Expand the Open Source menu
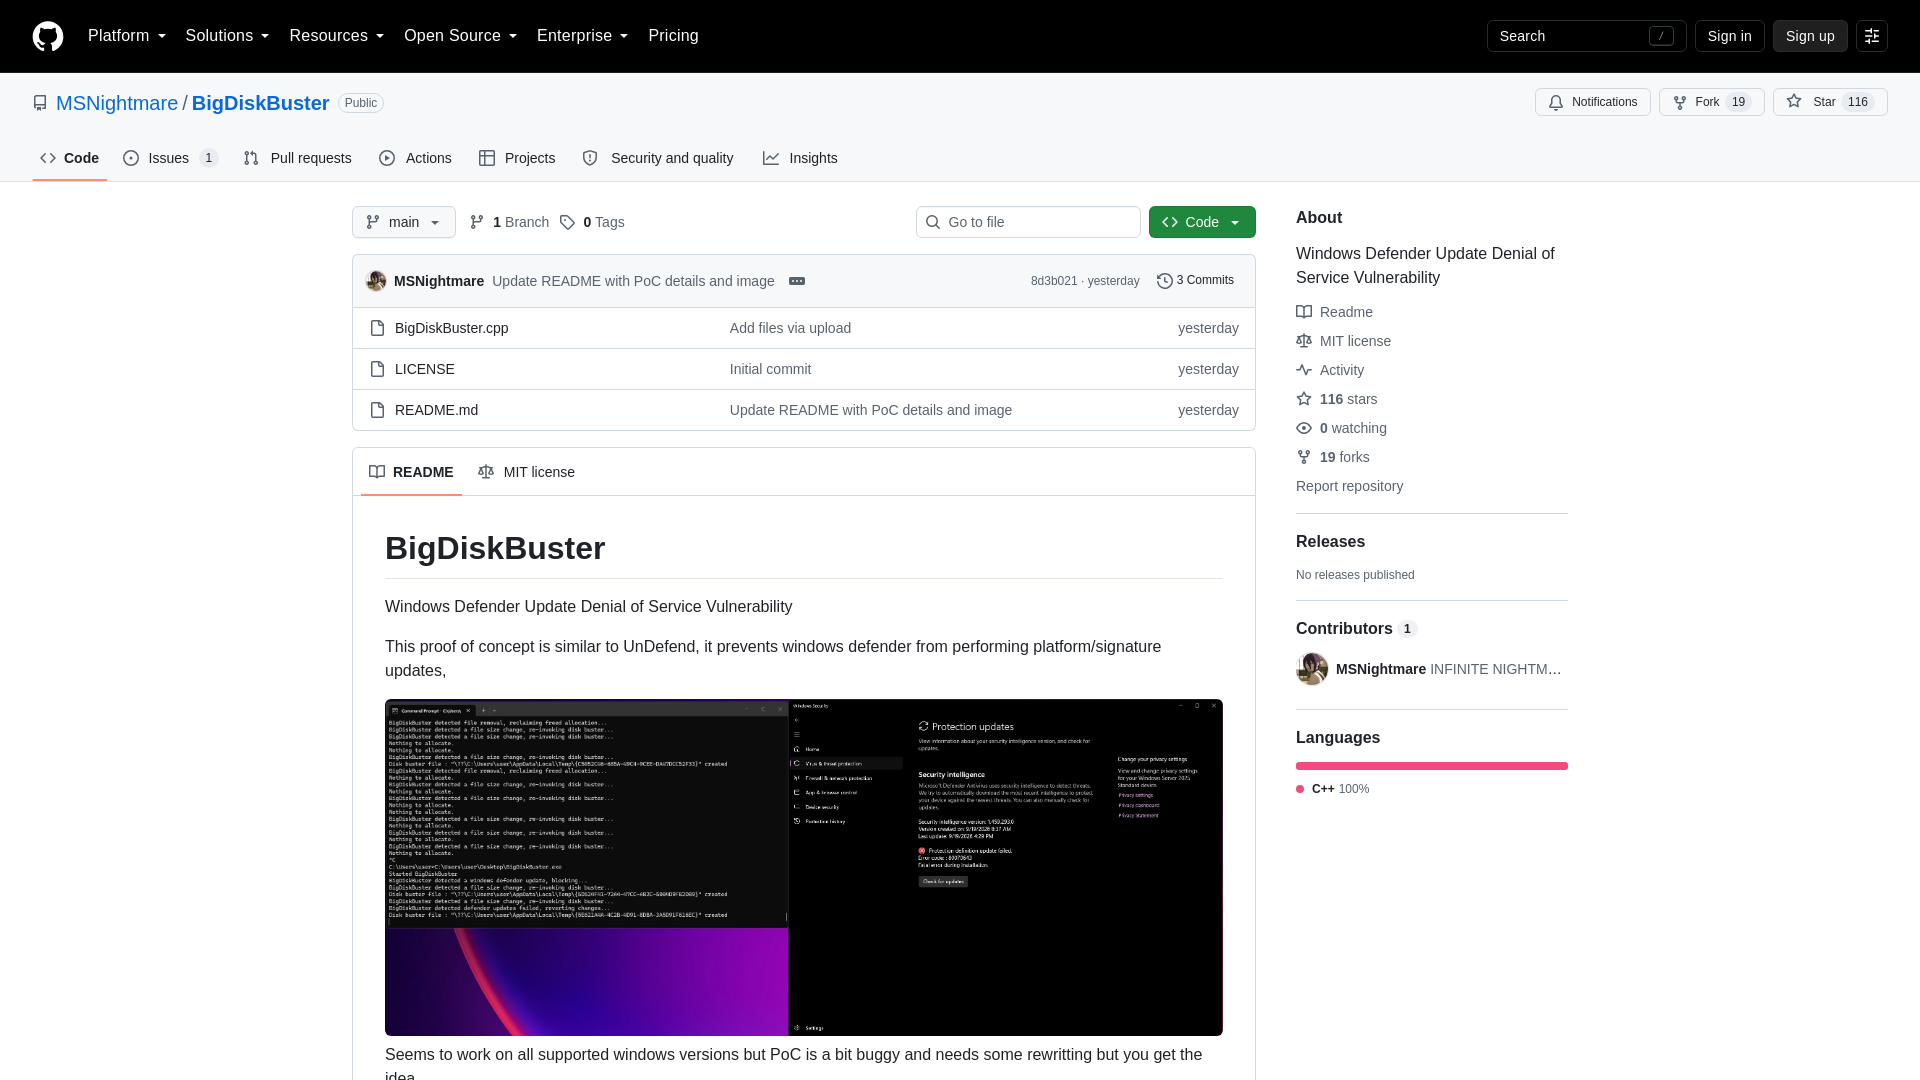Image resolution: width=1920 pixels, height=1080 pixels. 460,36
